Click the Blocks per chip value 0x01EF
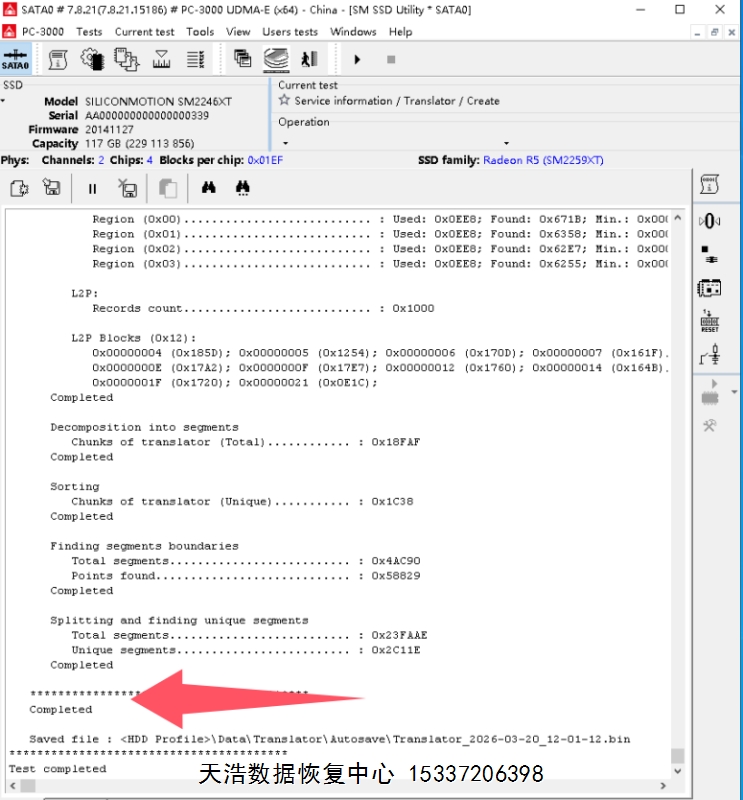Screen dimensions: 743x800 tap(265, 160)
